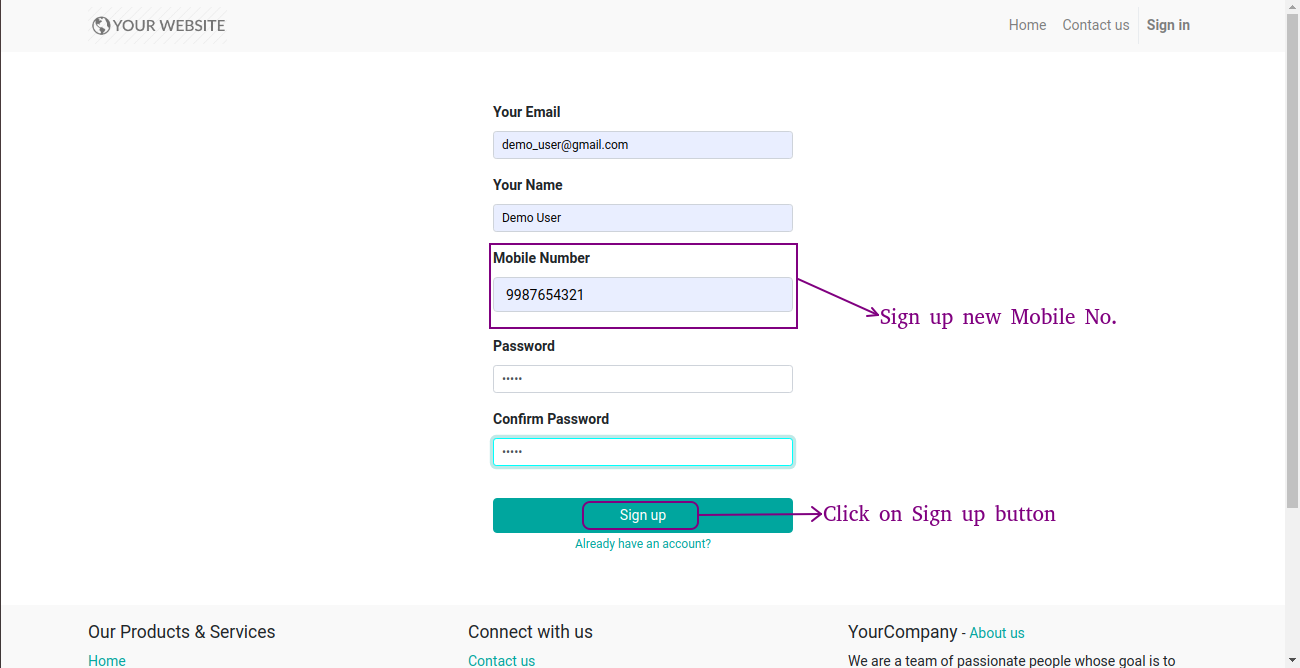Submit the form with Sign up button
The height and width of the screenshot is (668, 1300).
point(643,515)
